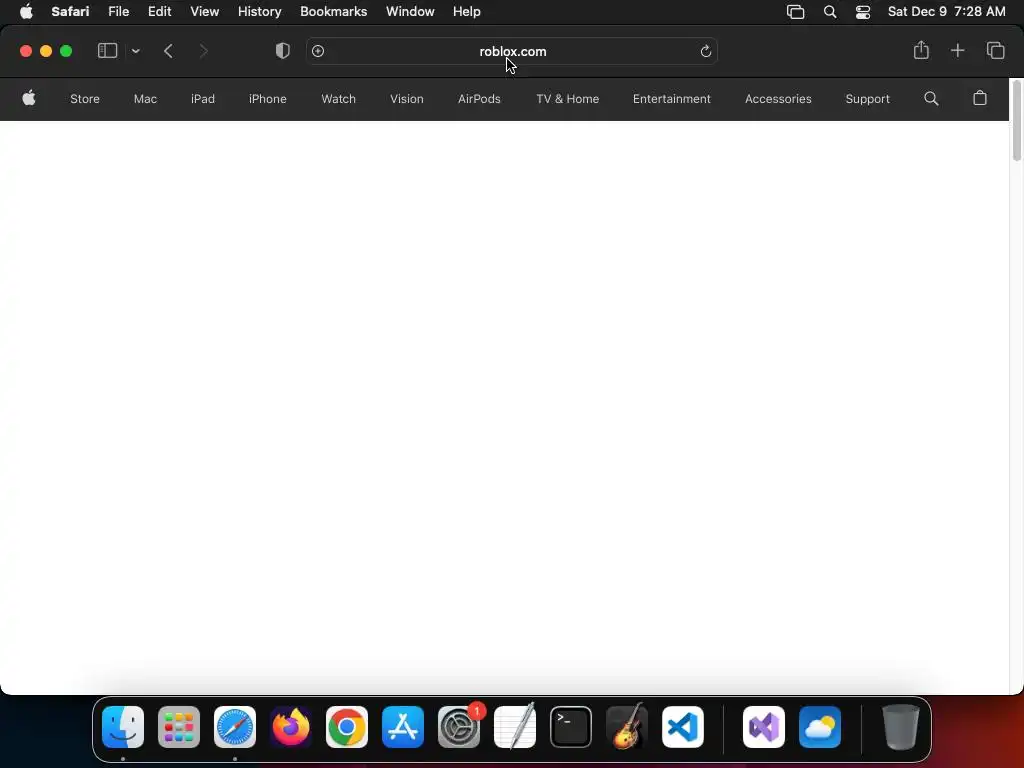Image resolution: width=1024 pixels, height=768 pixels.
Task: Open the iPad section link
Action: tap(202, 99)
